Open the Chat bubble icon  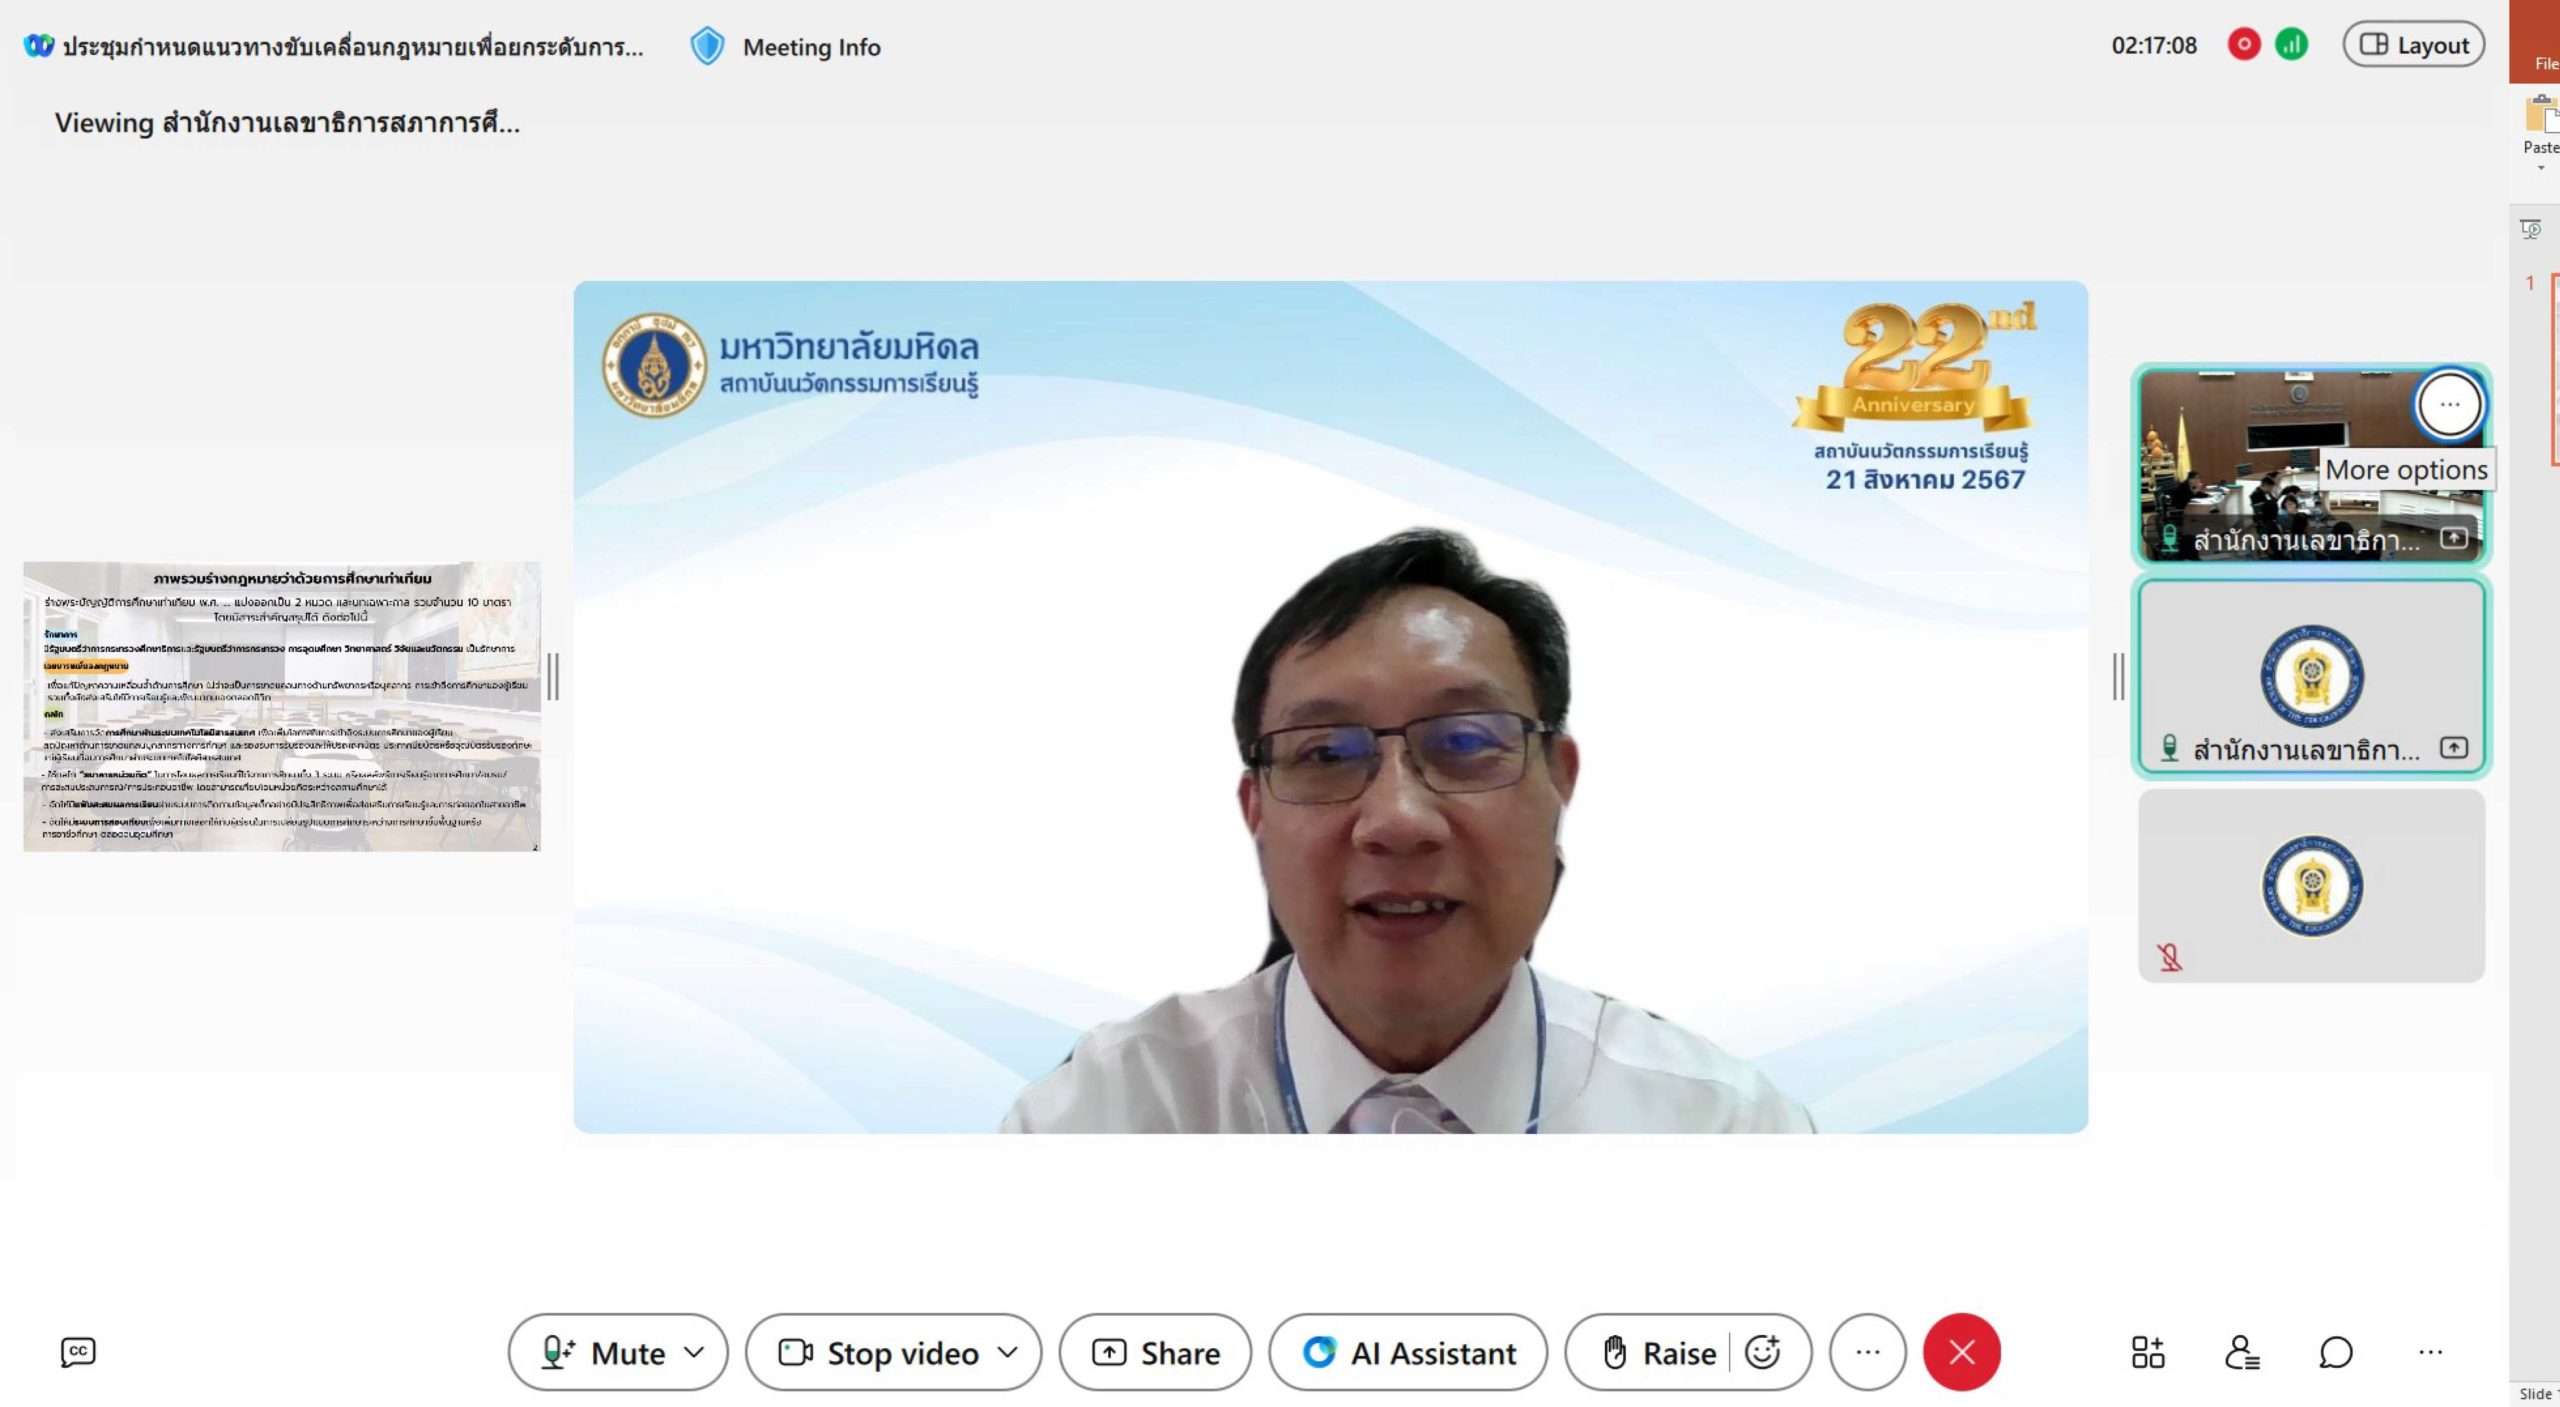pyautogui.click(x=2335, y=1352)
